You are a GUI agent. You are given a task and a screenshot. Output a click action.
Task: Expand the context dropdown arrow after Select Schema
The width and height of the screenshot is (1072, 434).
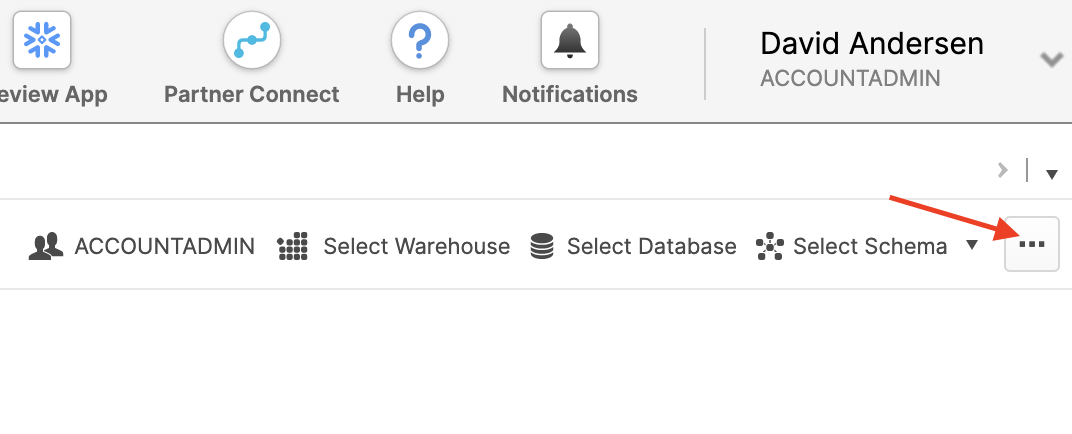(972, 246)
